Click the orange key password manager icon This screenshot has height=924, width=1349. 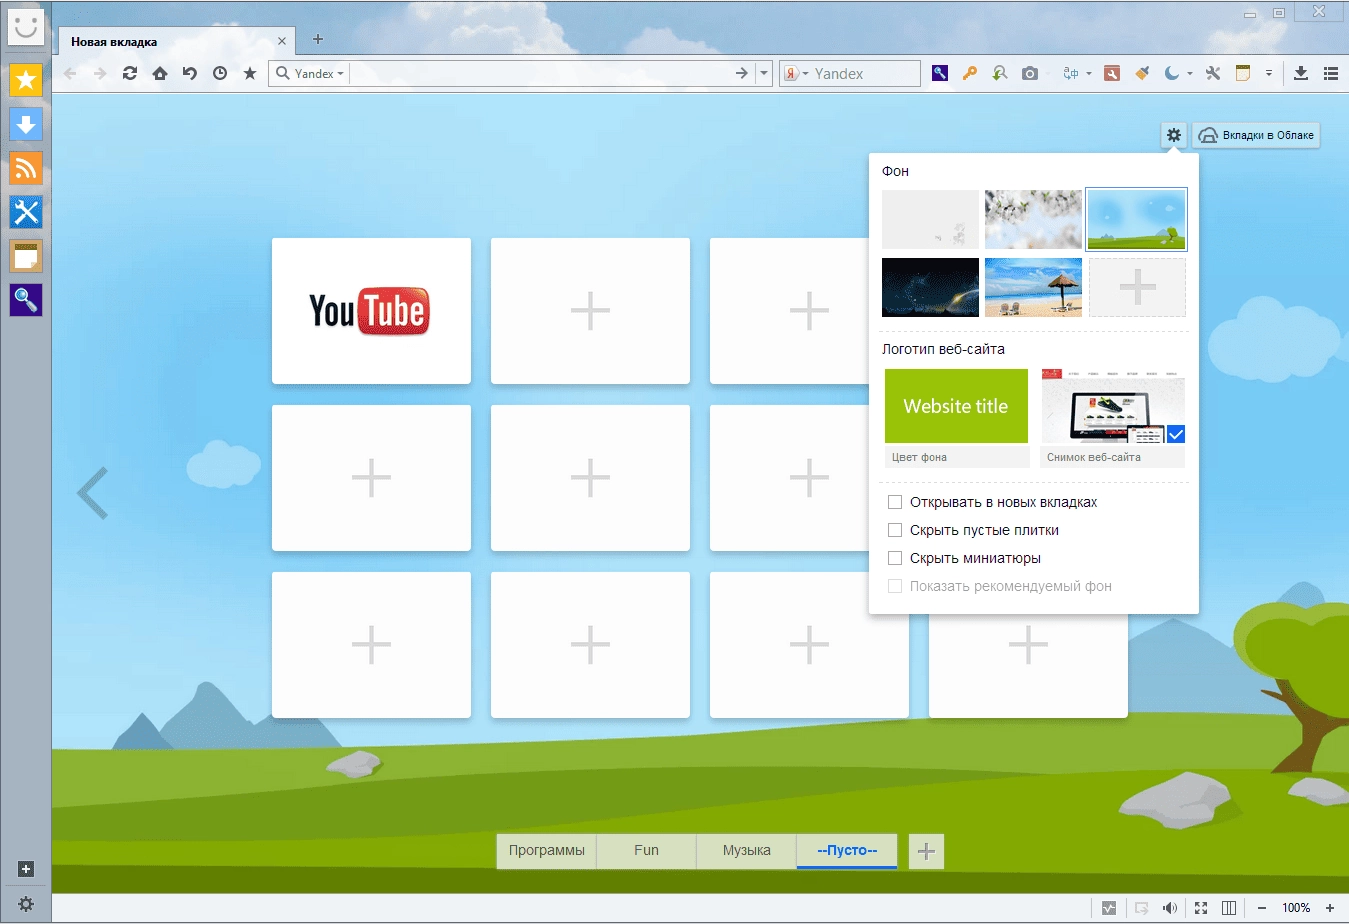[x=969, y=73]
